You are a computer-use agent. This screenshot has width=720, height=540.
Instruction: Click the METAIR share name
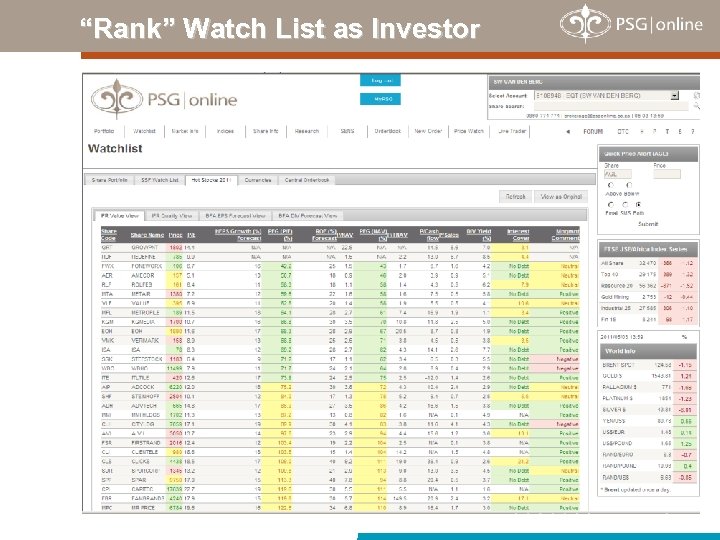coord(141,294)
